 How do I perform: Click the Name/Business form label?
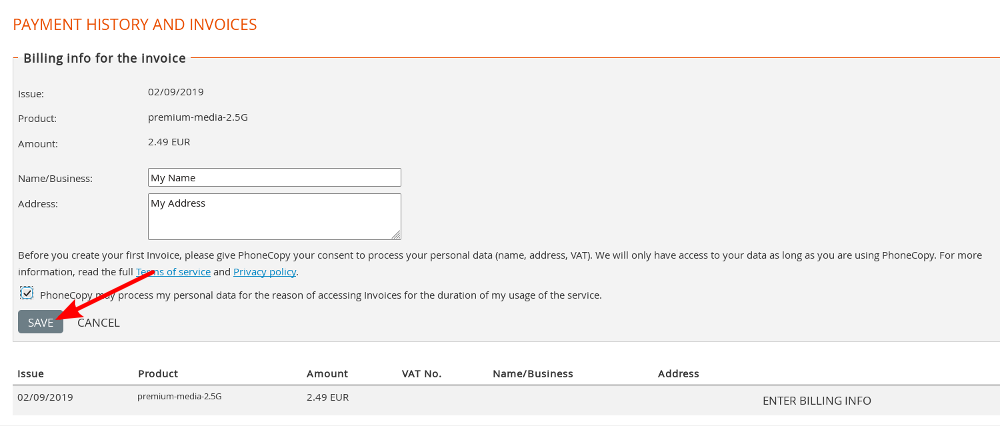pyautogui.click(x=55, y=179)
